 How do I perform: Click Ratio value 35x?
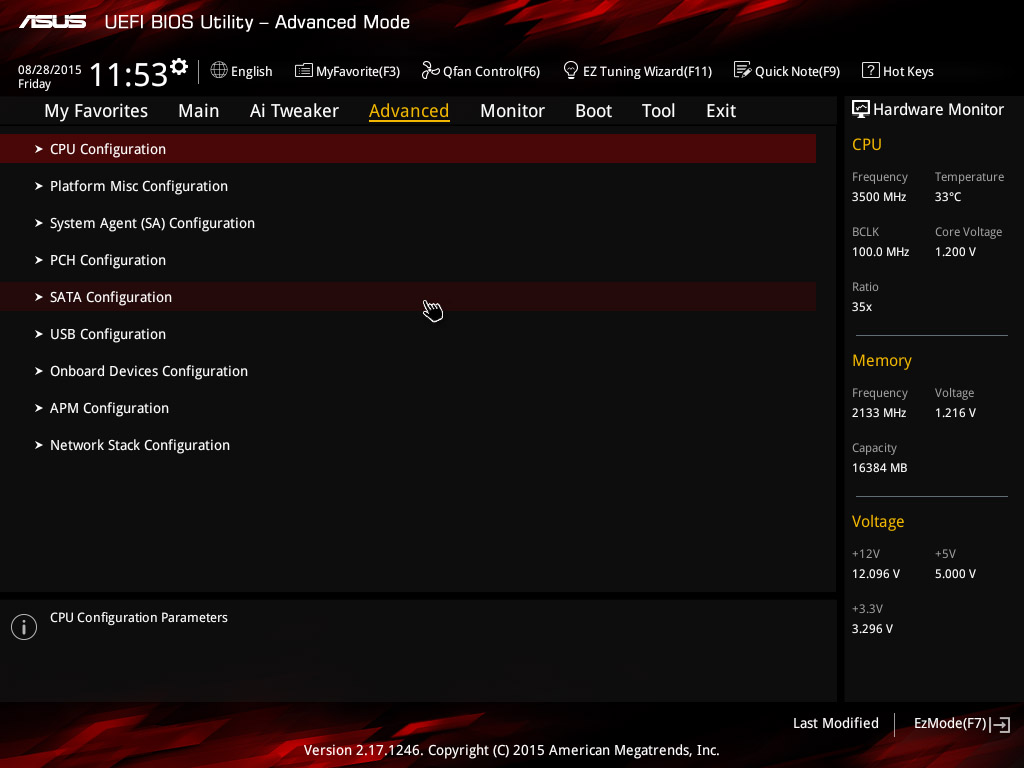click(x=862, y=306)
